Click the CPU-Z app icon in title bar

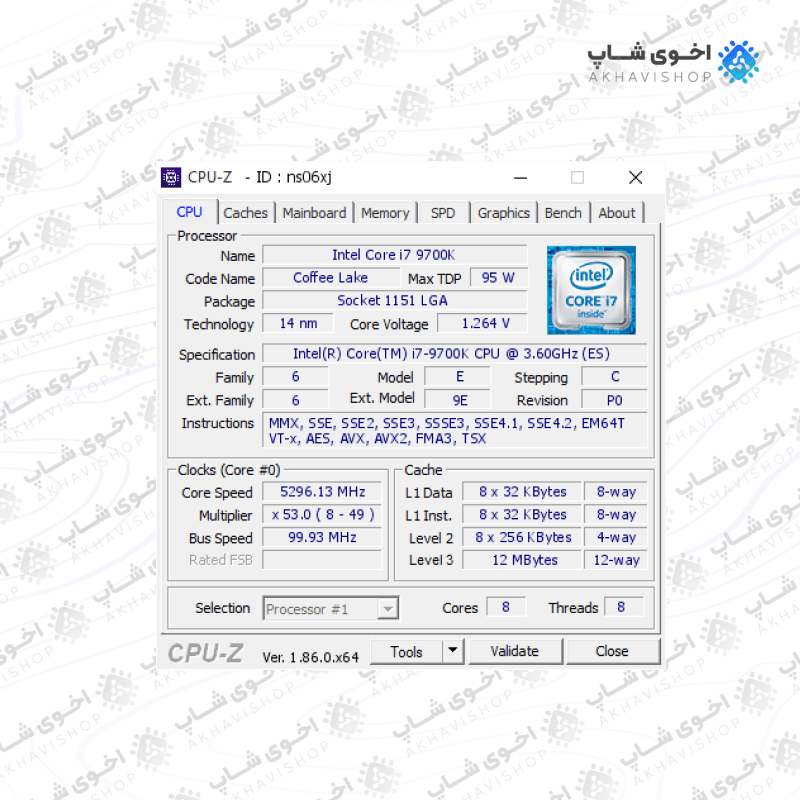(x=171, y=178)
